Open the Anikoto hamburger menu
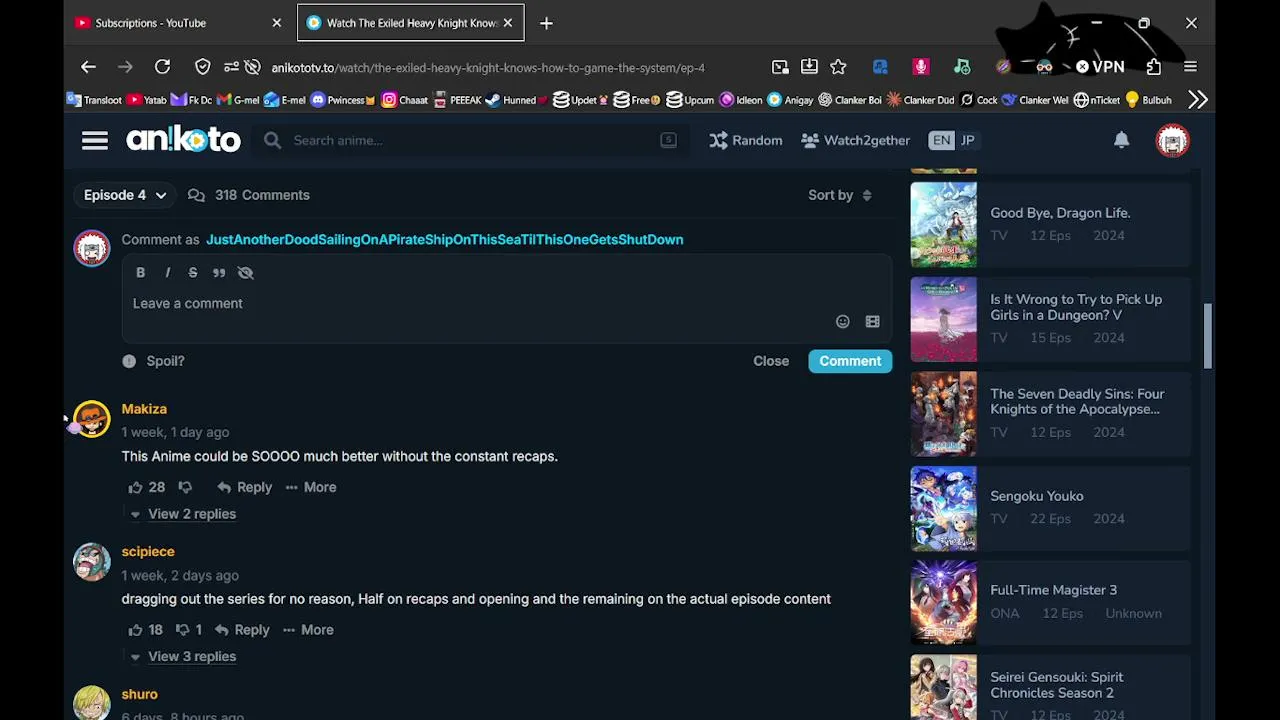Viewport: 1280px width, 720px height. click(95, 140)
